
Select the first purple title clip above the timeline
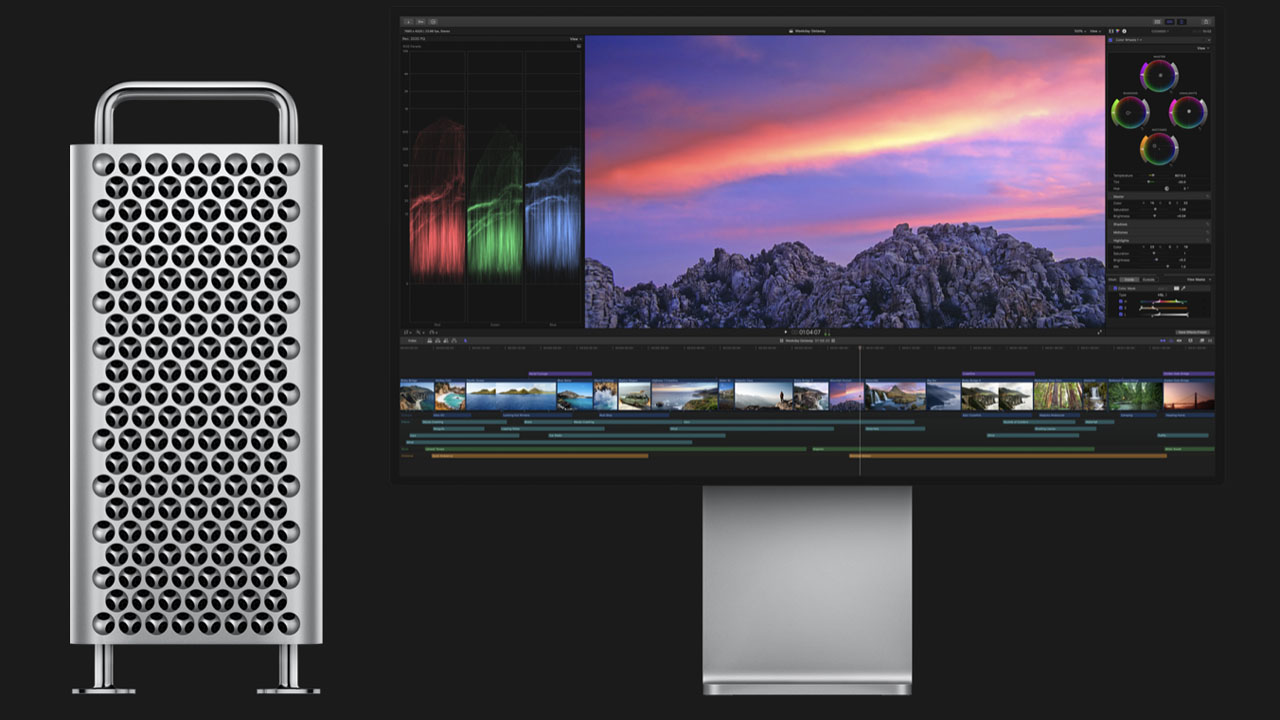[560, 374]
